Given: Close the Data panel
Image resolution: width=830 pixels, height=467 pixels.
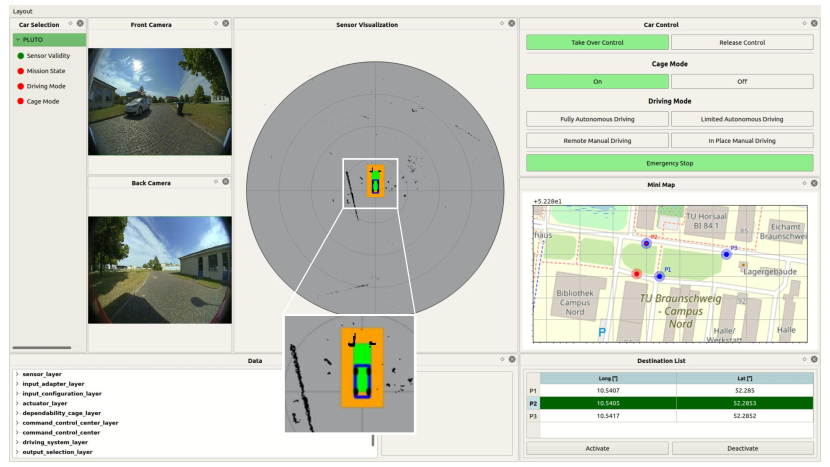Looking at the screenshot, I should tap(512, 359).
